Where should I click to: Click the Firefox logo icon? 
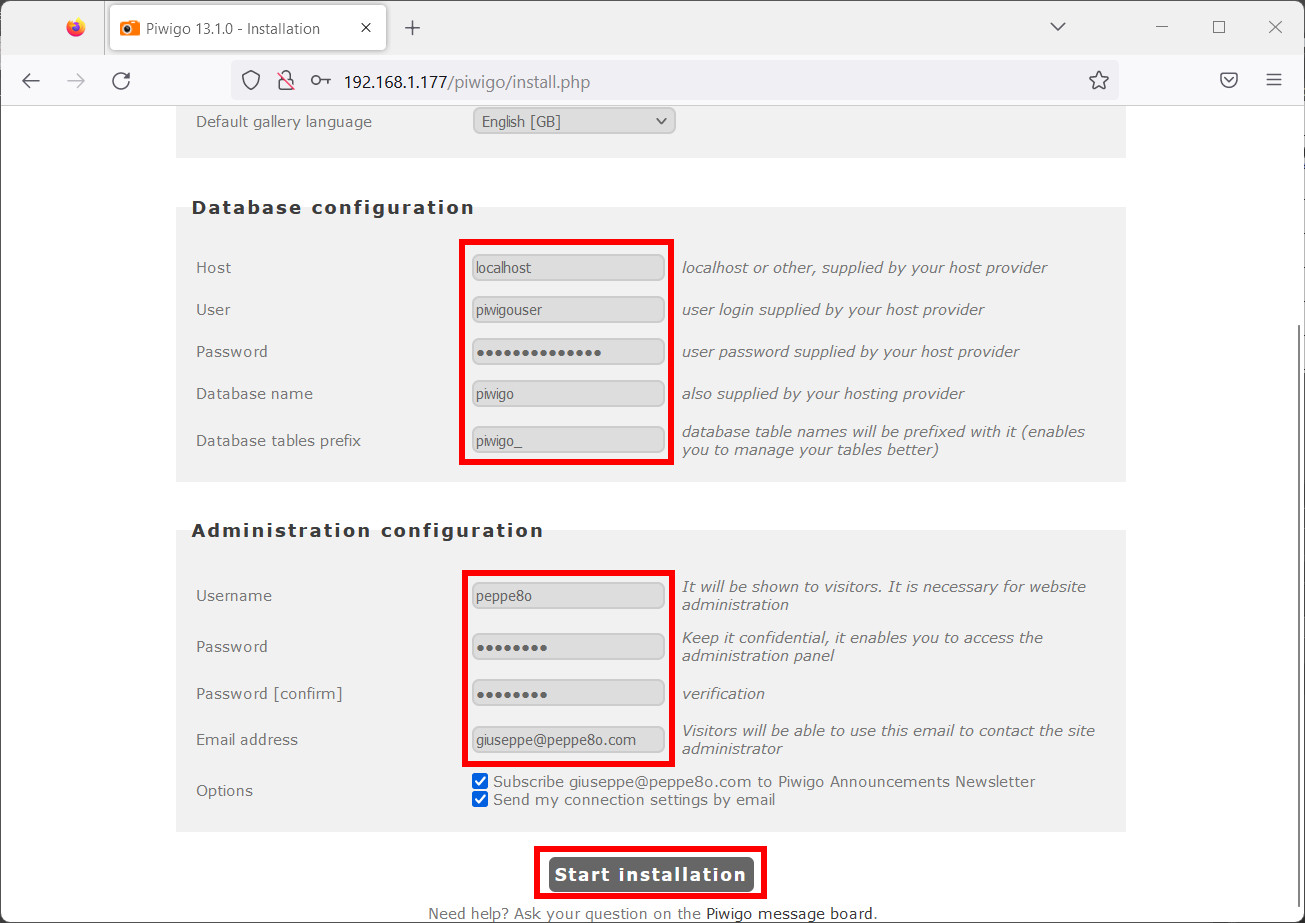coord(76,28)
